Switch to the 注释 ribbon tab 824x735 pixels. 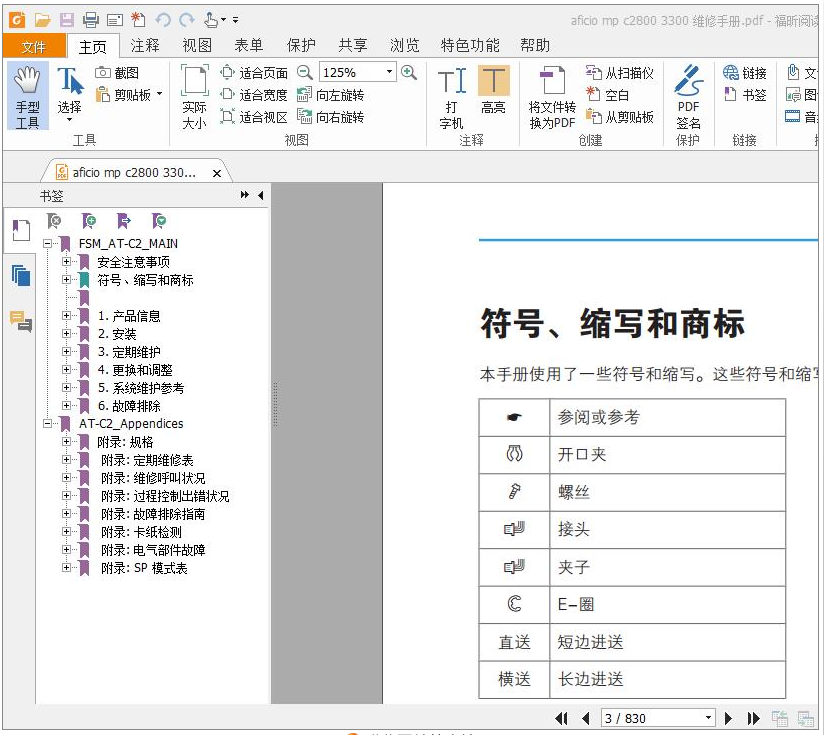tap(145, 46)
